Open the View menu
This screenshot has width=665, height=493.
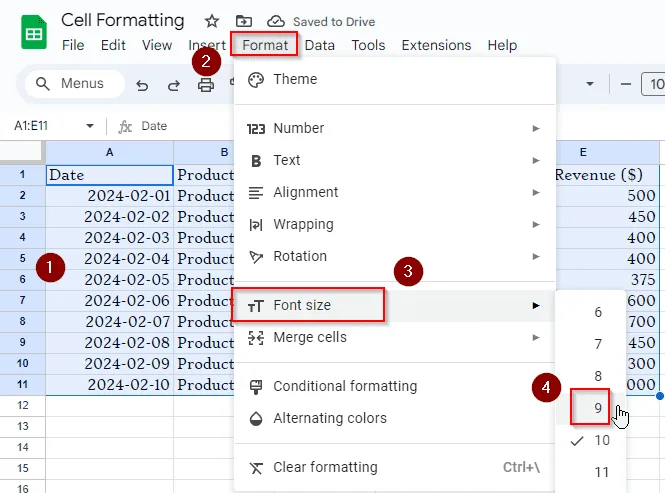[157, 45]
